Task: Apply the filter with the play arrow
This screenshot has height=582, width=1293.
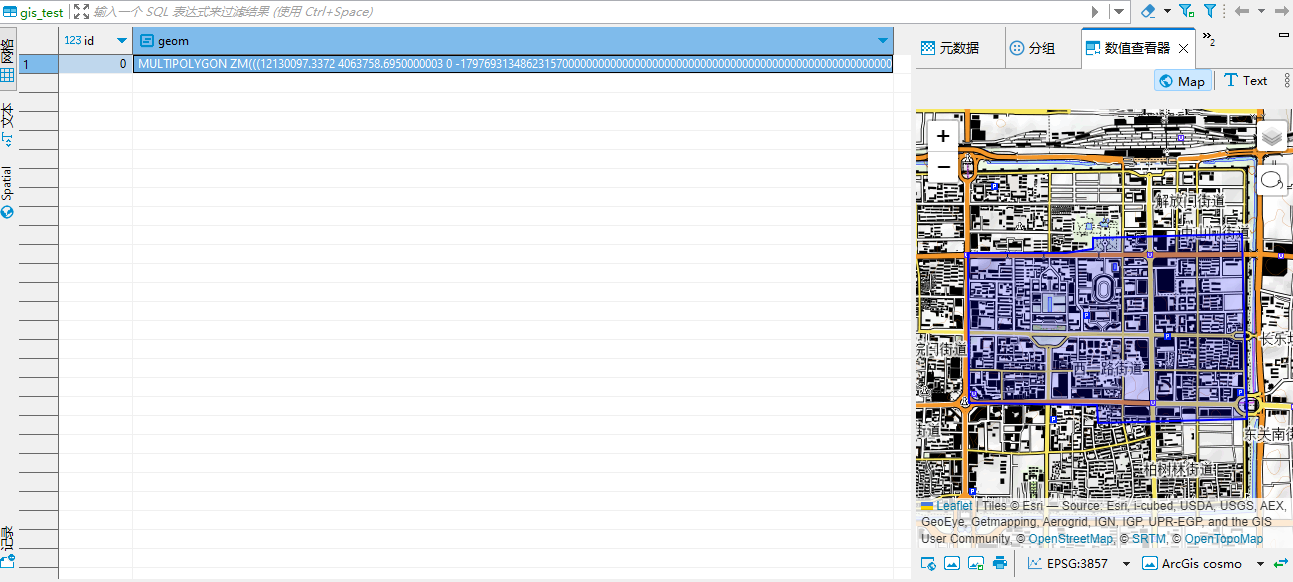Action: pos(1097,12)
